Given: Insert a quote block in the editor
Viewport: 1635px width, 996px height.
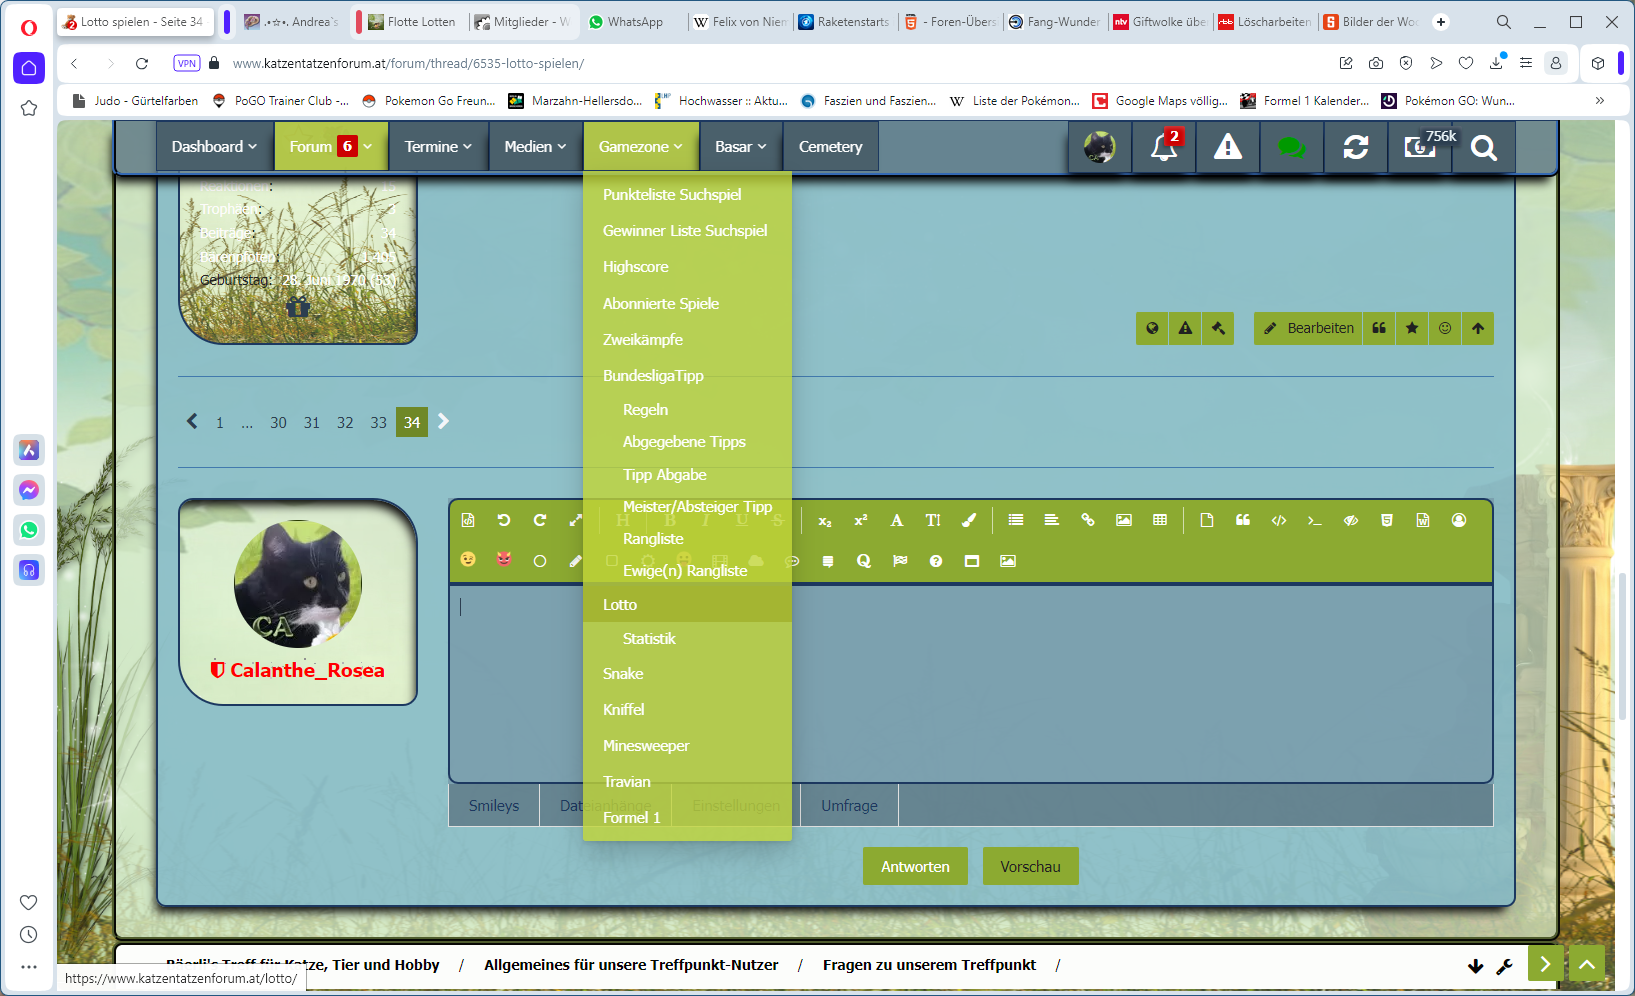Looking at the screenshot, I should [1243, 520].
